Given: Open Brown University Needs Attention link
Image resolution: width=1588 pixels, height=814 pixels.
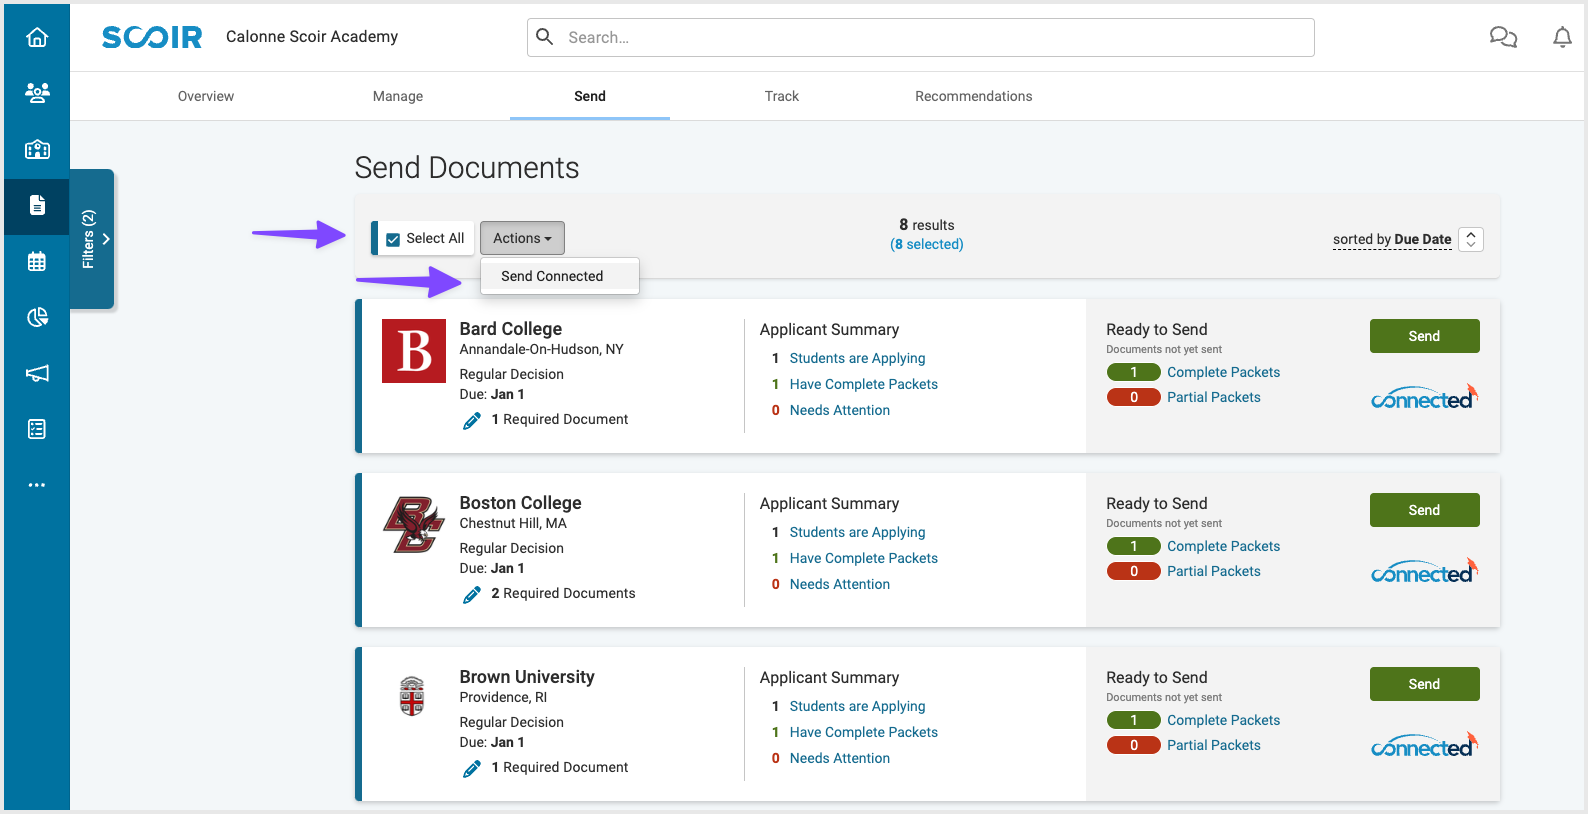Looking at the screenshot, I should click(x=840, y=758).
